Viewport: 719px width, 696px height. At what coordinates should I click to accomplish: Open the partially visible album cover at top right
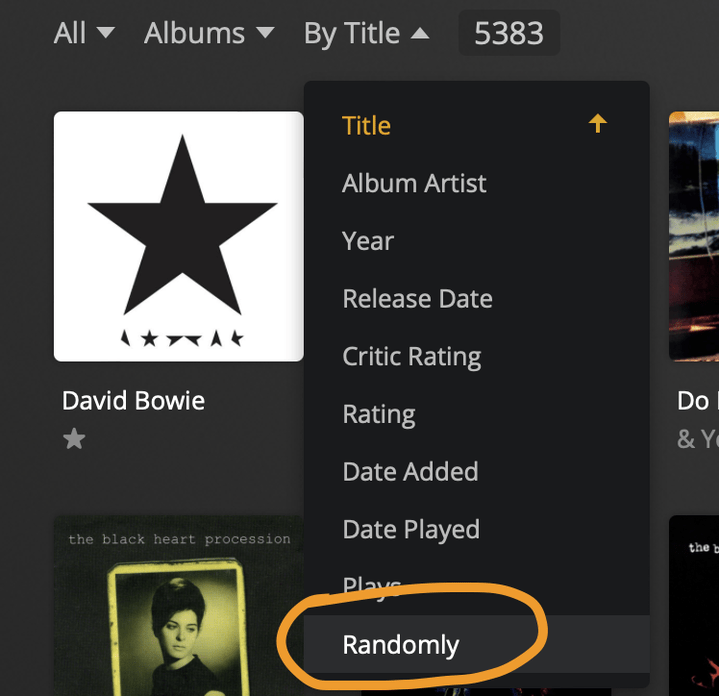click(x=694, y=236)
